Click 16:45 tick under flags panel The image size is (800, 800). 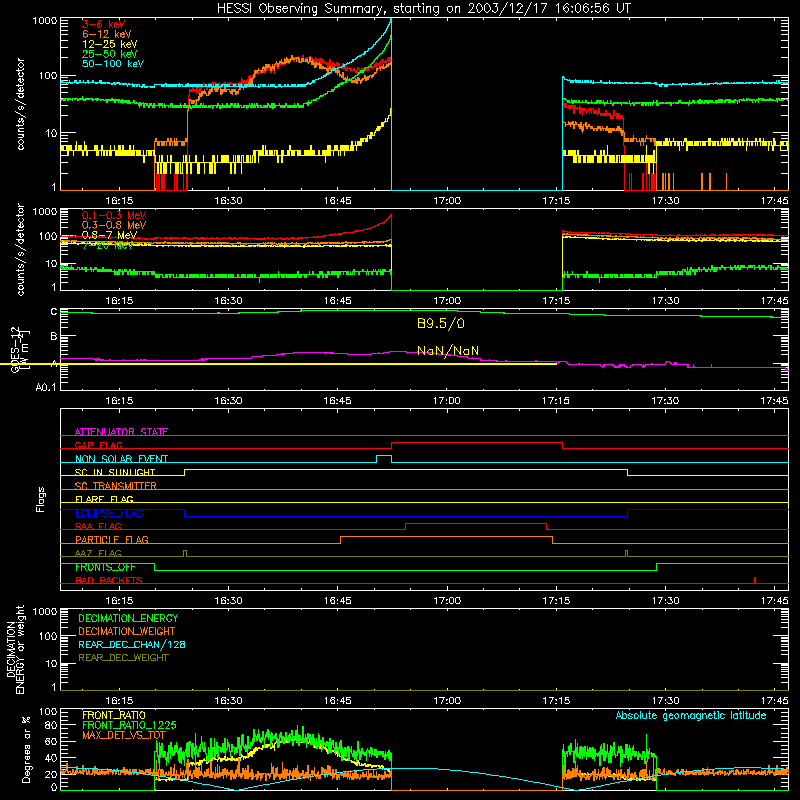(x=337, y=601)
